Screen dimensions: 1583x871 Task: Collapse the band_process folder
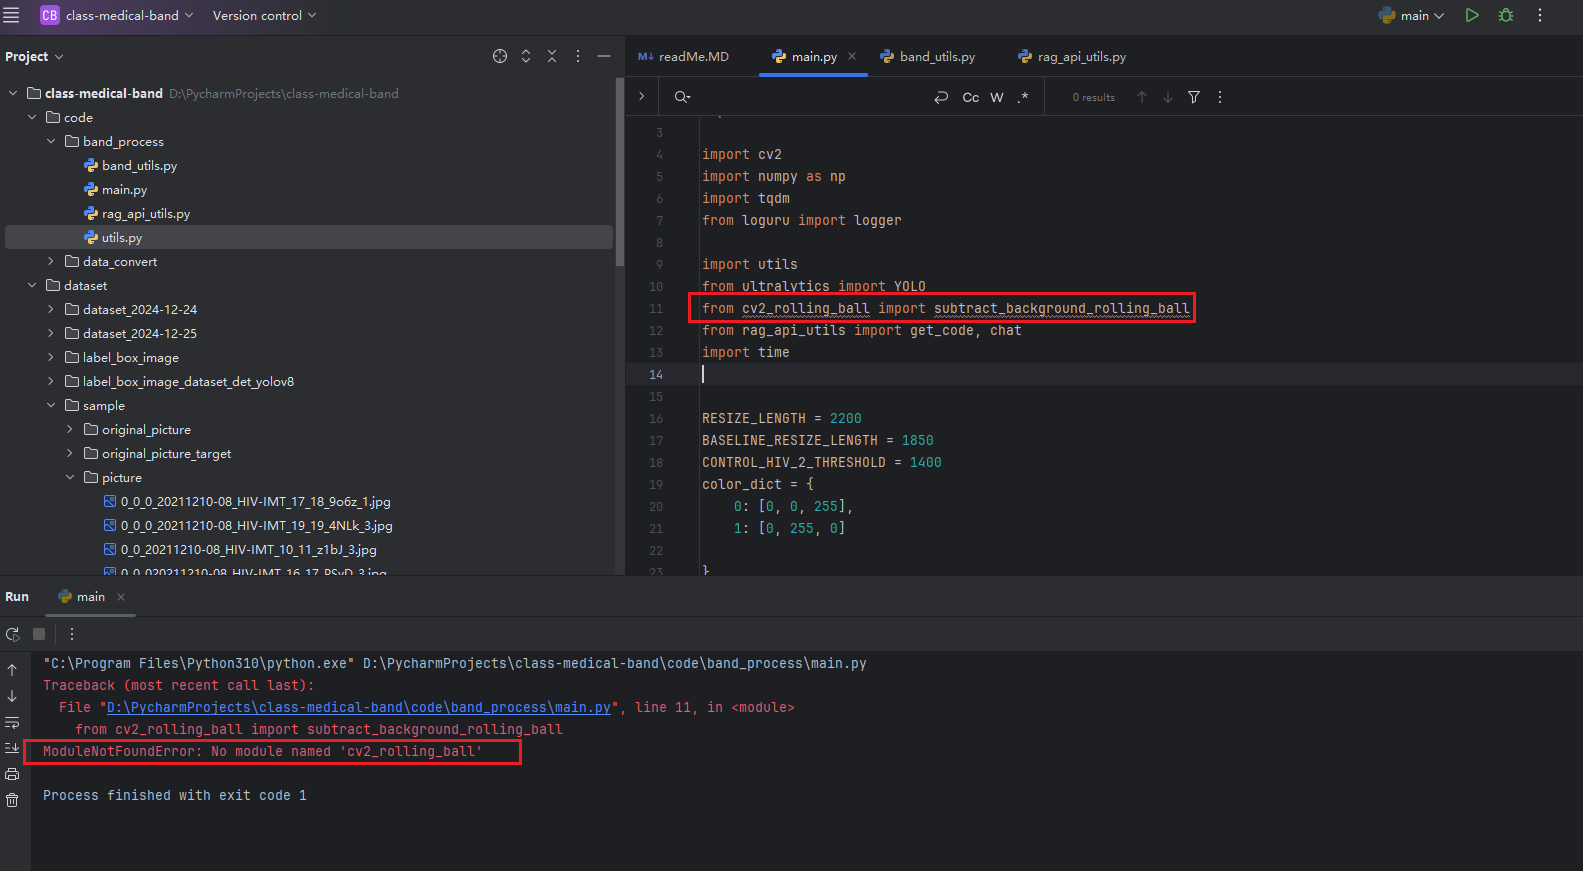click(x=51, y=142)
